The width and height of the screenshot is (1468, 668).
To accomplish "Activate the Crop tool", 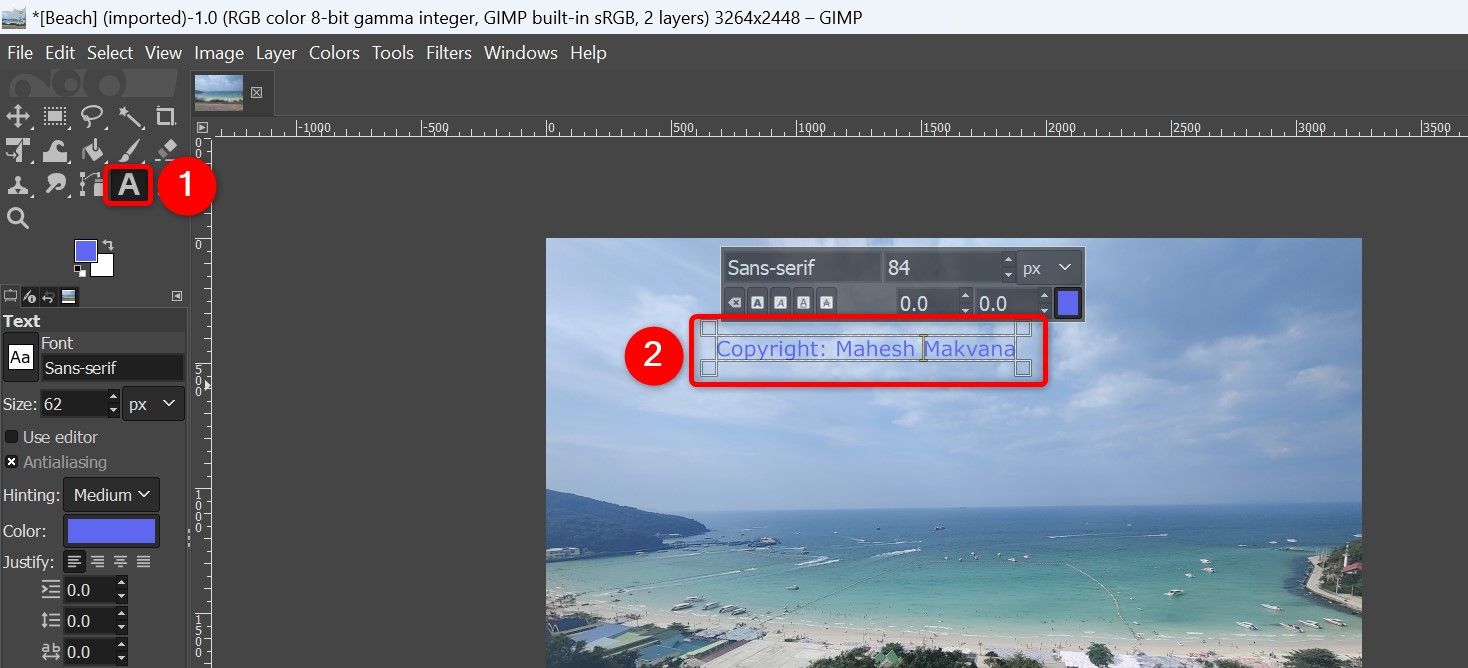I will pyautogui.click(x=167, y=117).
